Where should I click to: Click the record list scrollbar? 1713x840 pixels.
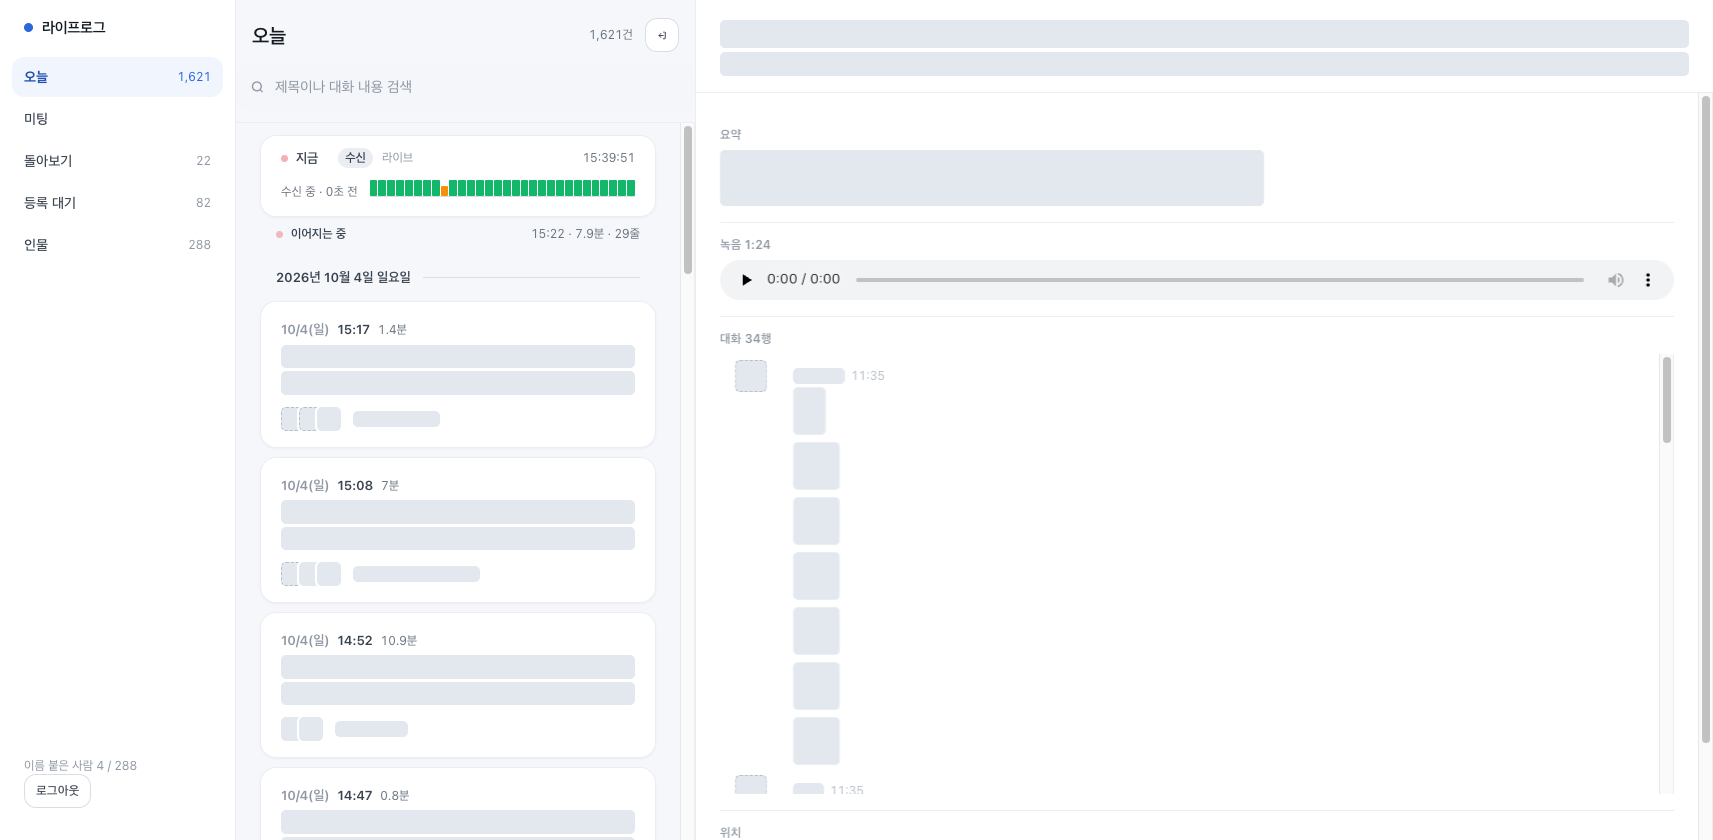[688, 199]
